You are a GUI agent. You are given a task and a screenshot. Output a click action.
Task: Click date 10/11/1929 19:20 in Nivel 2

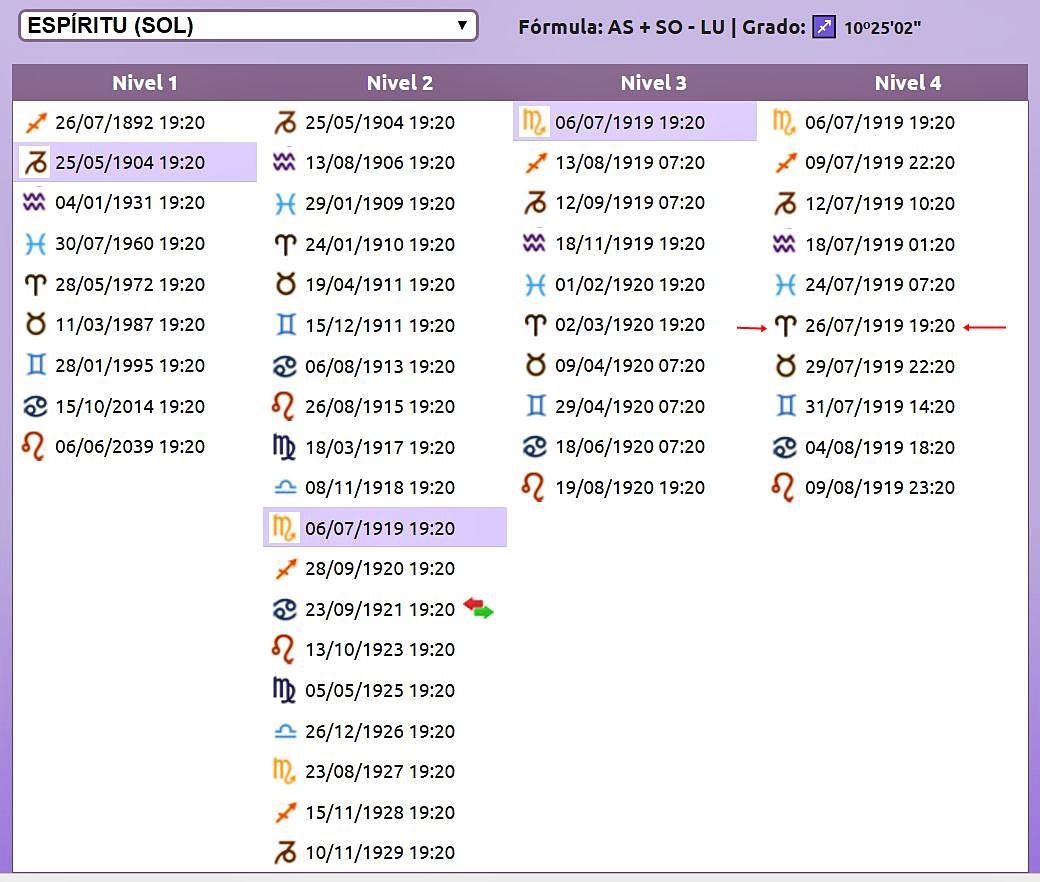380,853
